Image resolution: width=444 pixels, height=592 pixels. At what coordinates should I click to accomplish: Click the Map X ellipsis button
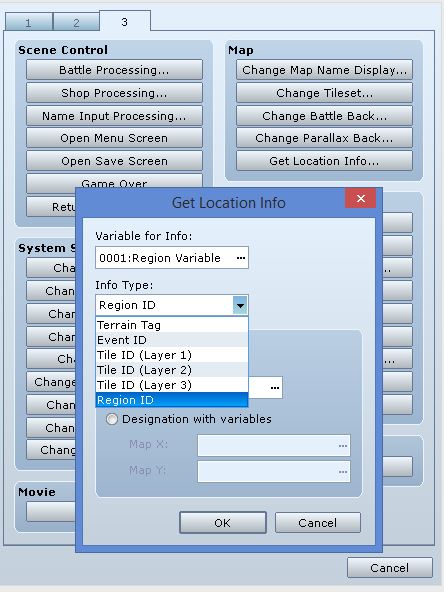click(x=342, y=446)
